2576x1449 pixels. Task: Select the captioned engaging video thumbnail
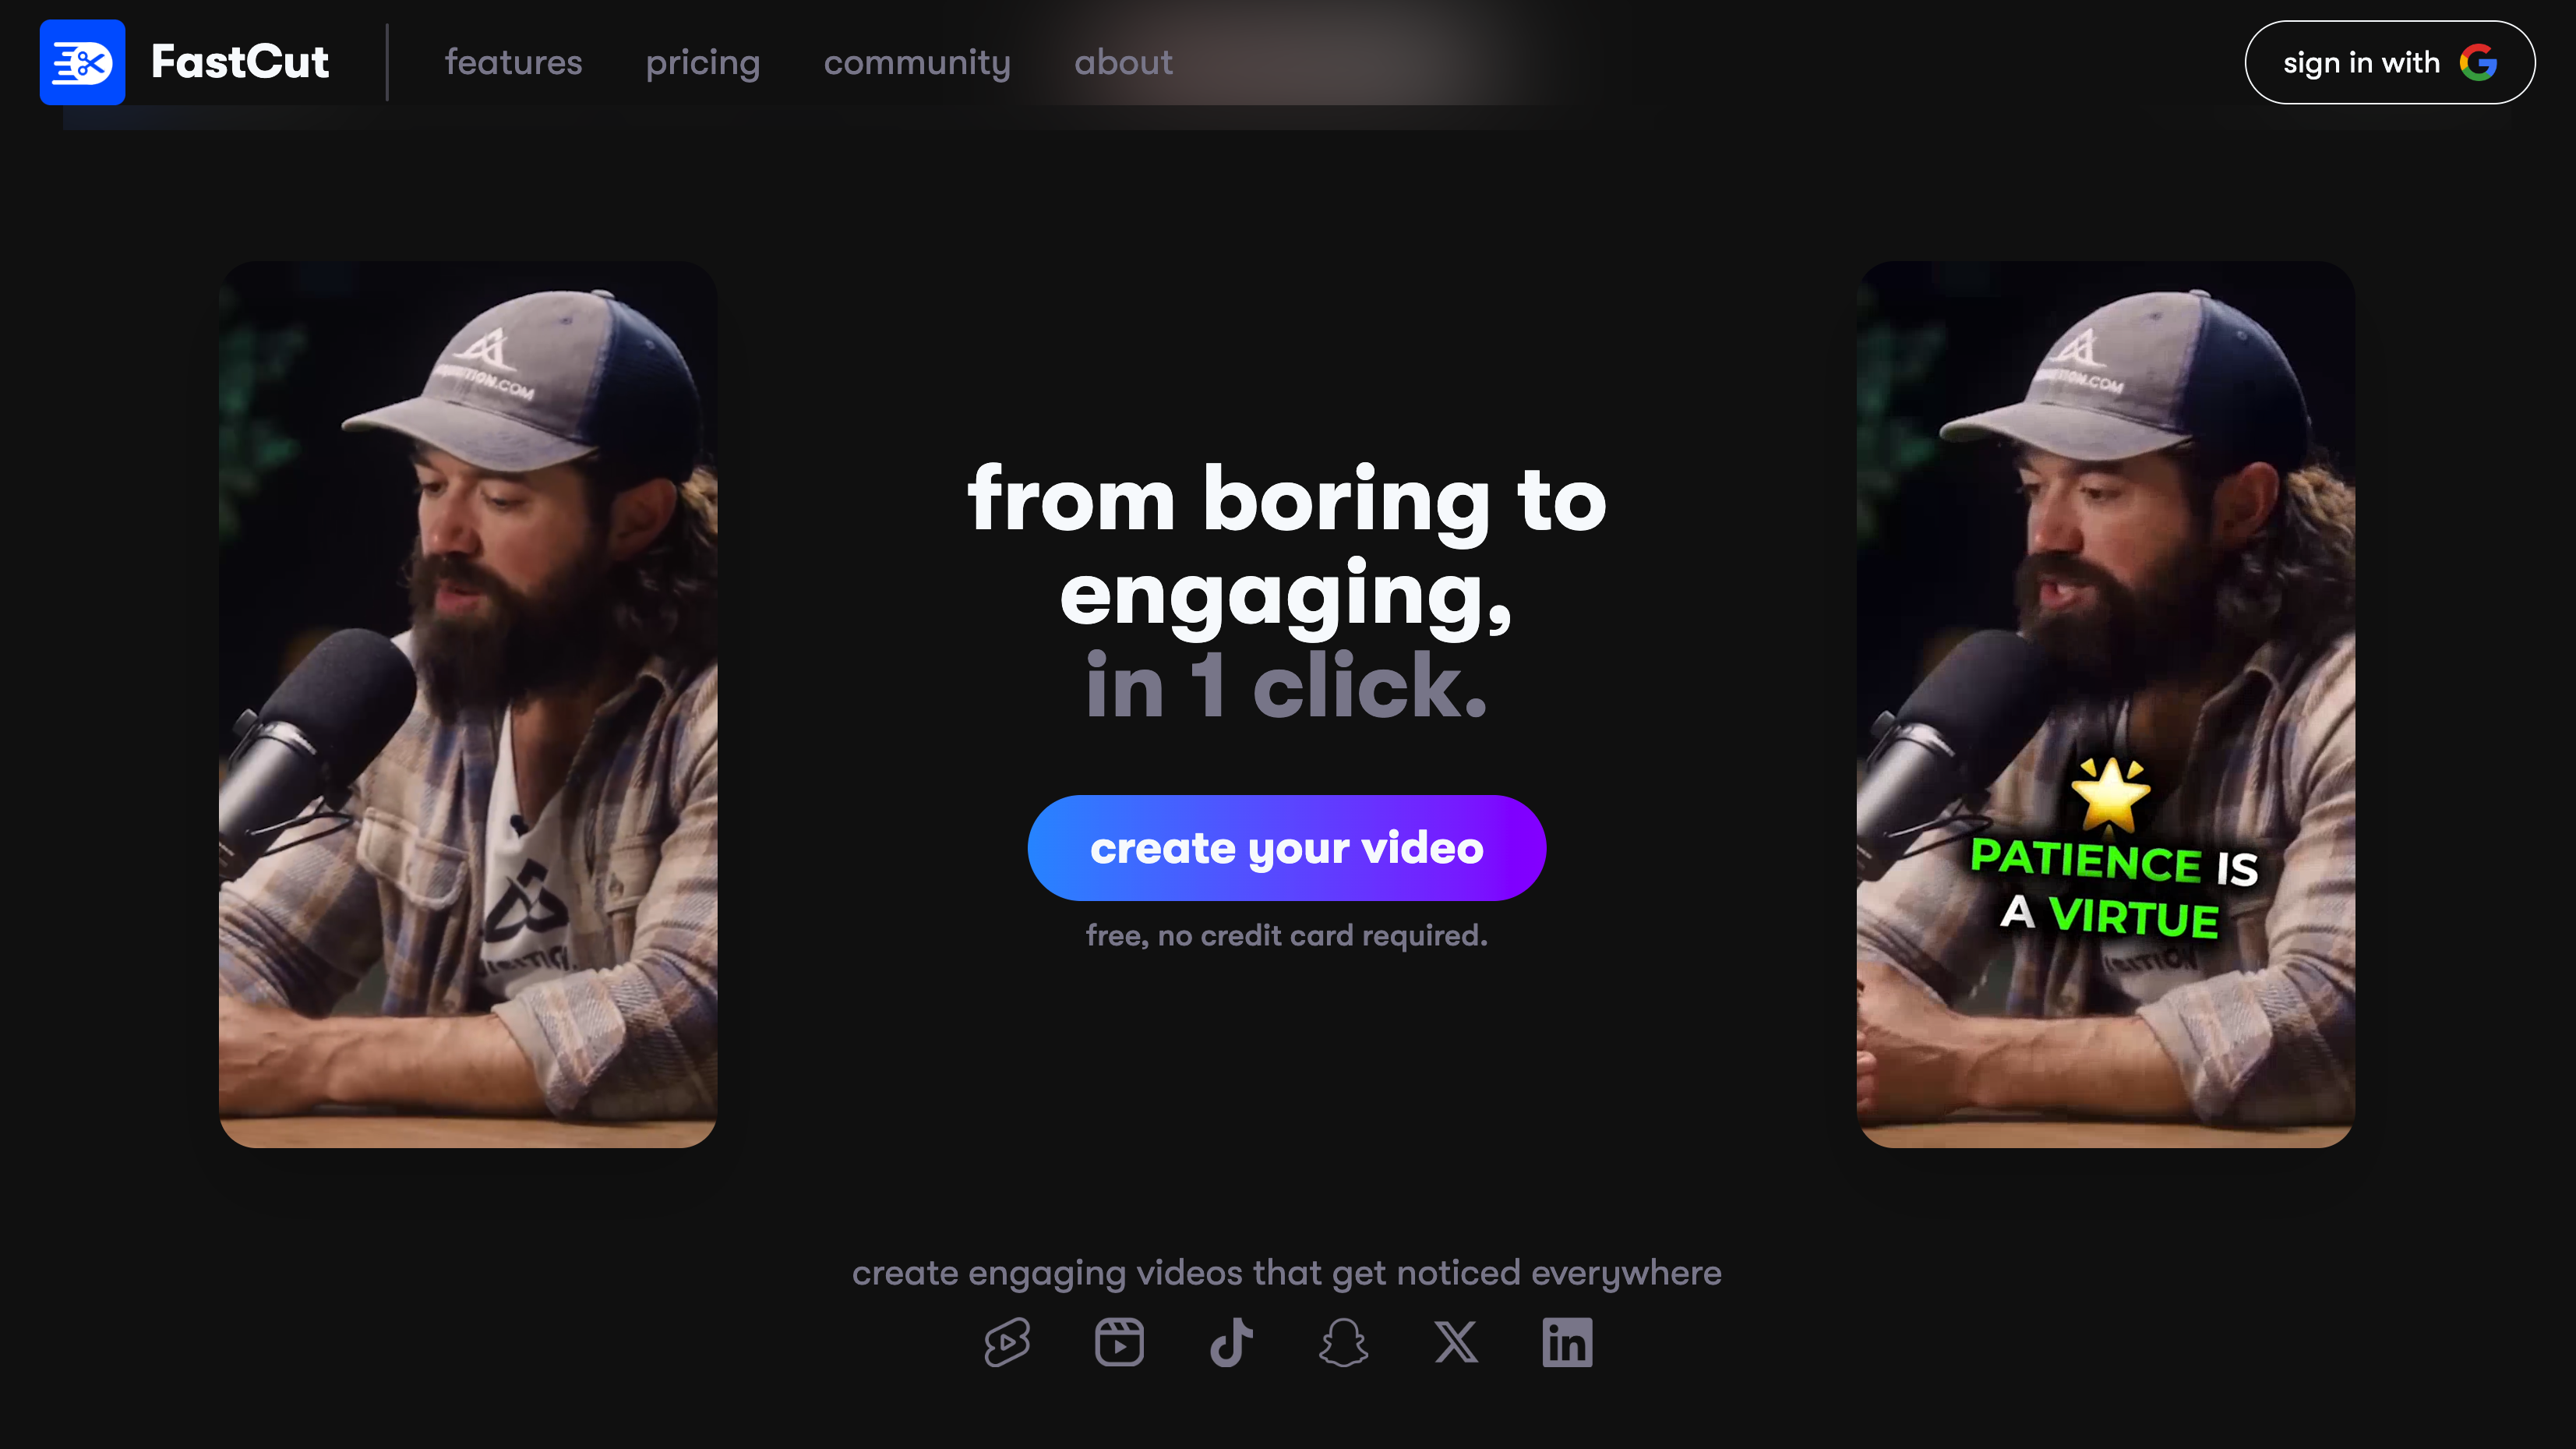coord(2106,704)
